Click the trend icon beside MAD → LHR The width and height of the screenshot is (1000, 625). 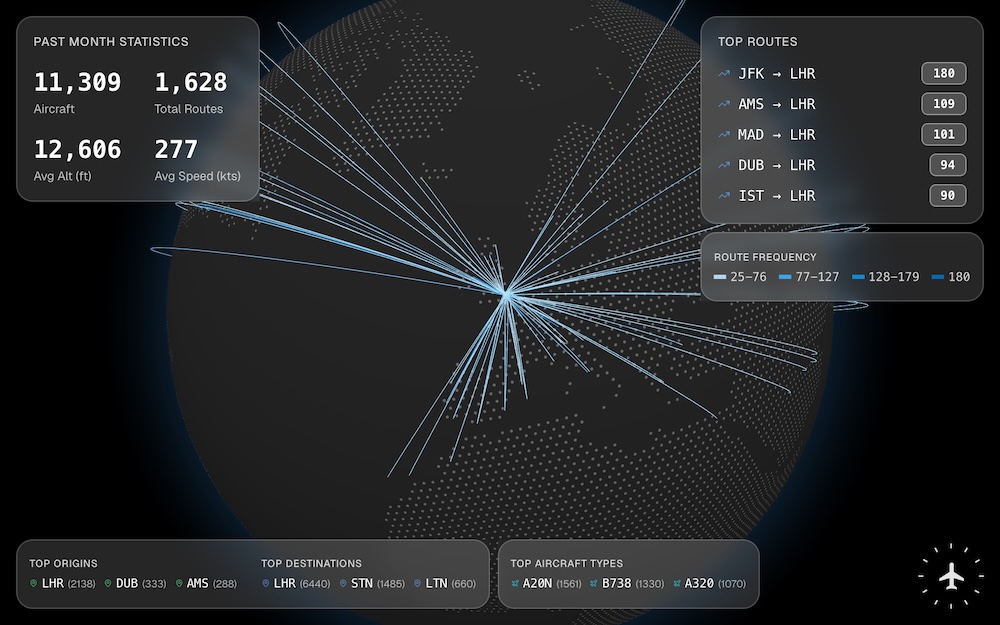coord(724,135)
